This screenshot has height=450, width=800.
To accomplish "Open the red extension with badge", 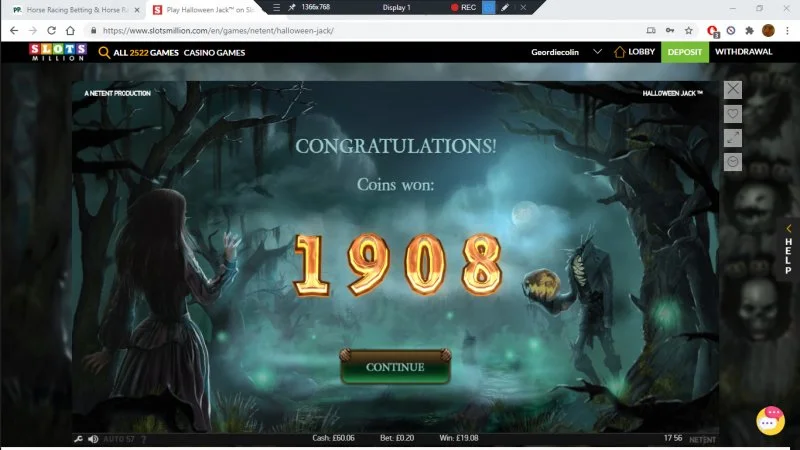I will click(713, 31).
